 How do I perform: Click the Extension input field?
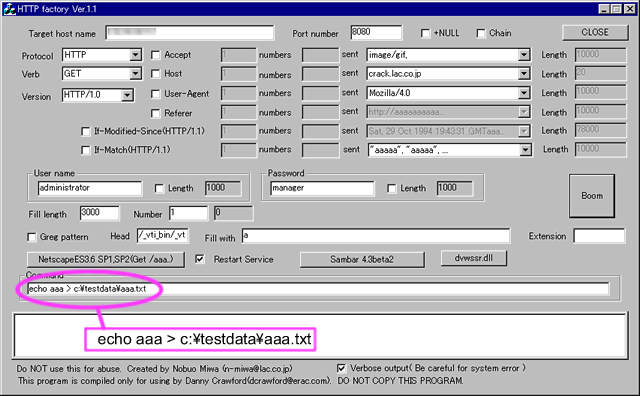(x=599, y=236)
